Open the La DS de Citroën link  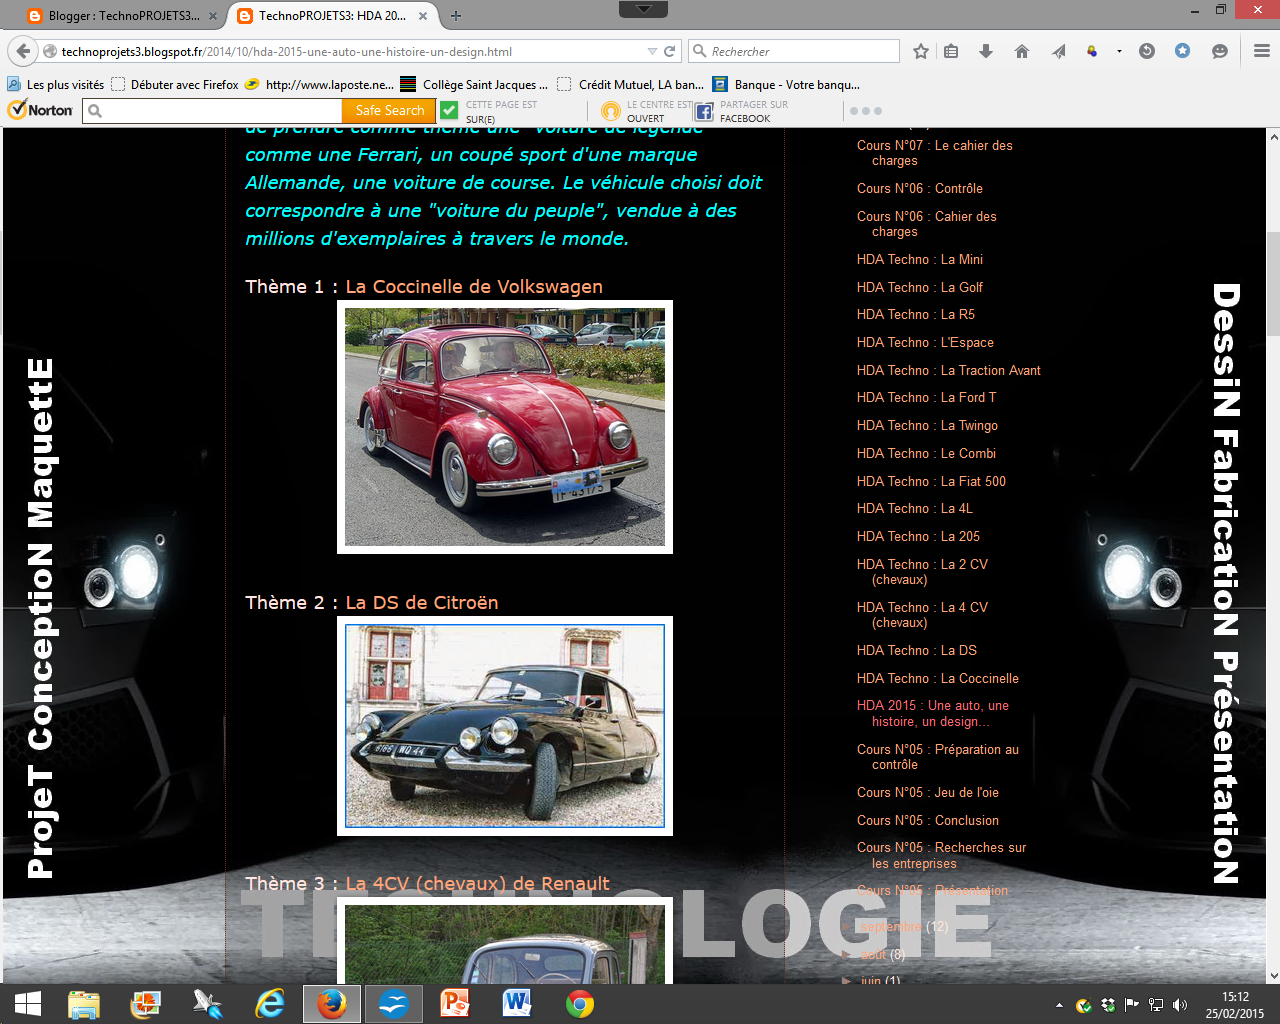tap(421, 603)
